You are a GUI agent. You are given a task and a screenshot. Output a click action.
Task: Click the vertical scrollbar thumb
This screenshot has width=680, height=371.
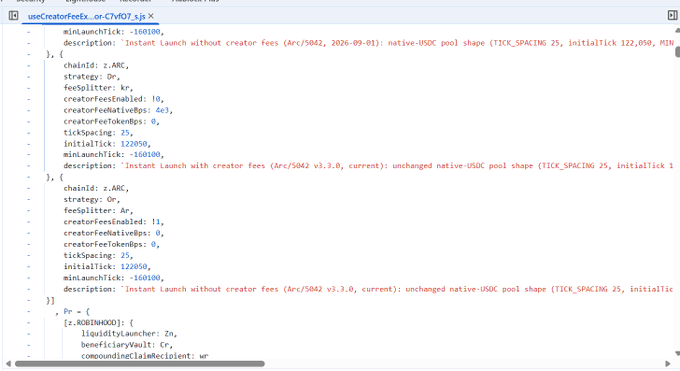(677, 52)
